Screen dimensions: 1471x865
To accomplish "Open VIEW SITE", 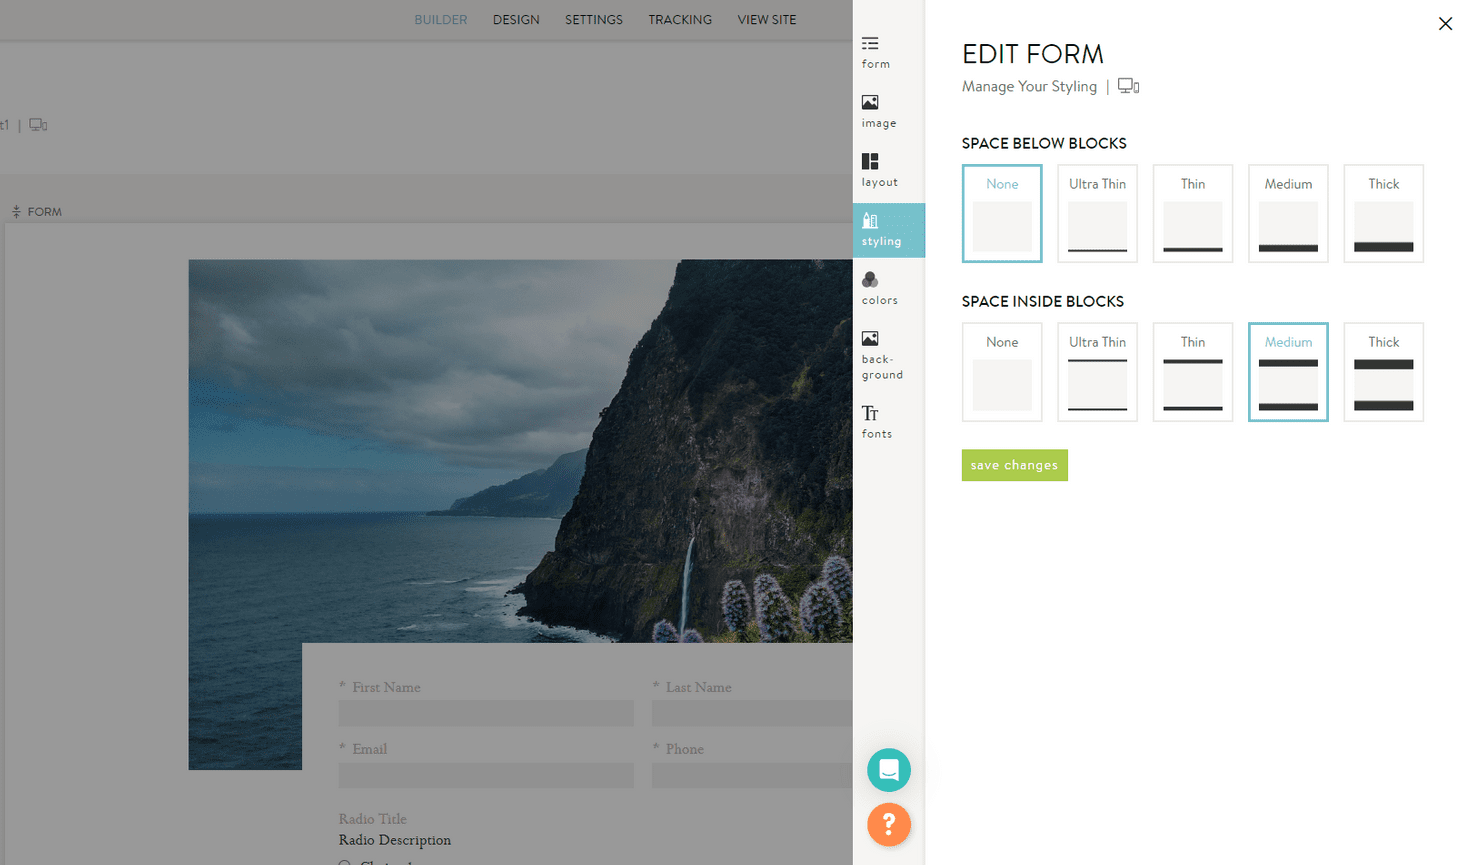I will [x=766, y=19].
